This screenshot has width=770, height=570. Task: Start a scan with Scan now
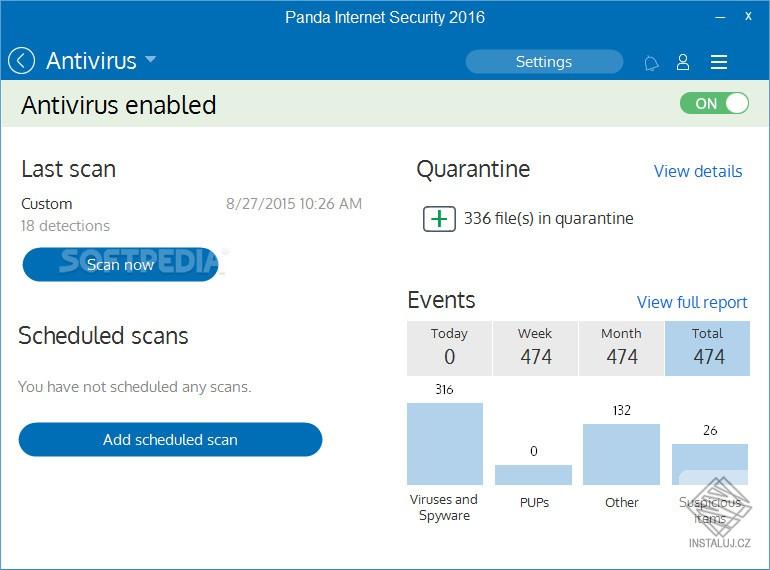point(120,265)
